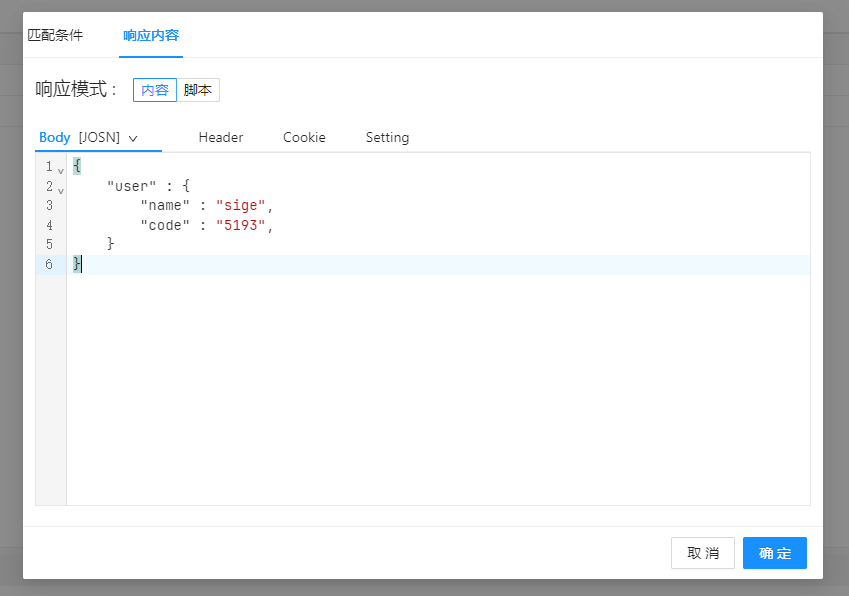Click the "user" key in the editor
This screenshot has width=849, height=596.
coord(132,187)
